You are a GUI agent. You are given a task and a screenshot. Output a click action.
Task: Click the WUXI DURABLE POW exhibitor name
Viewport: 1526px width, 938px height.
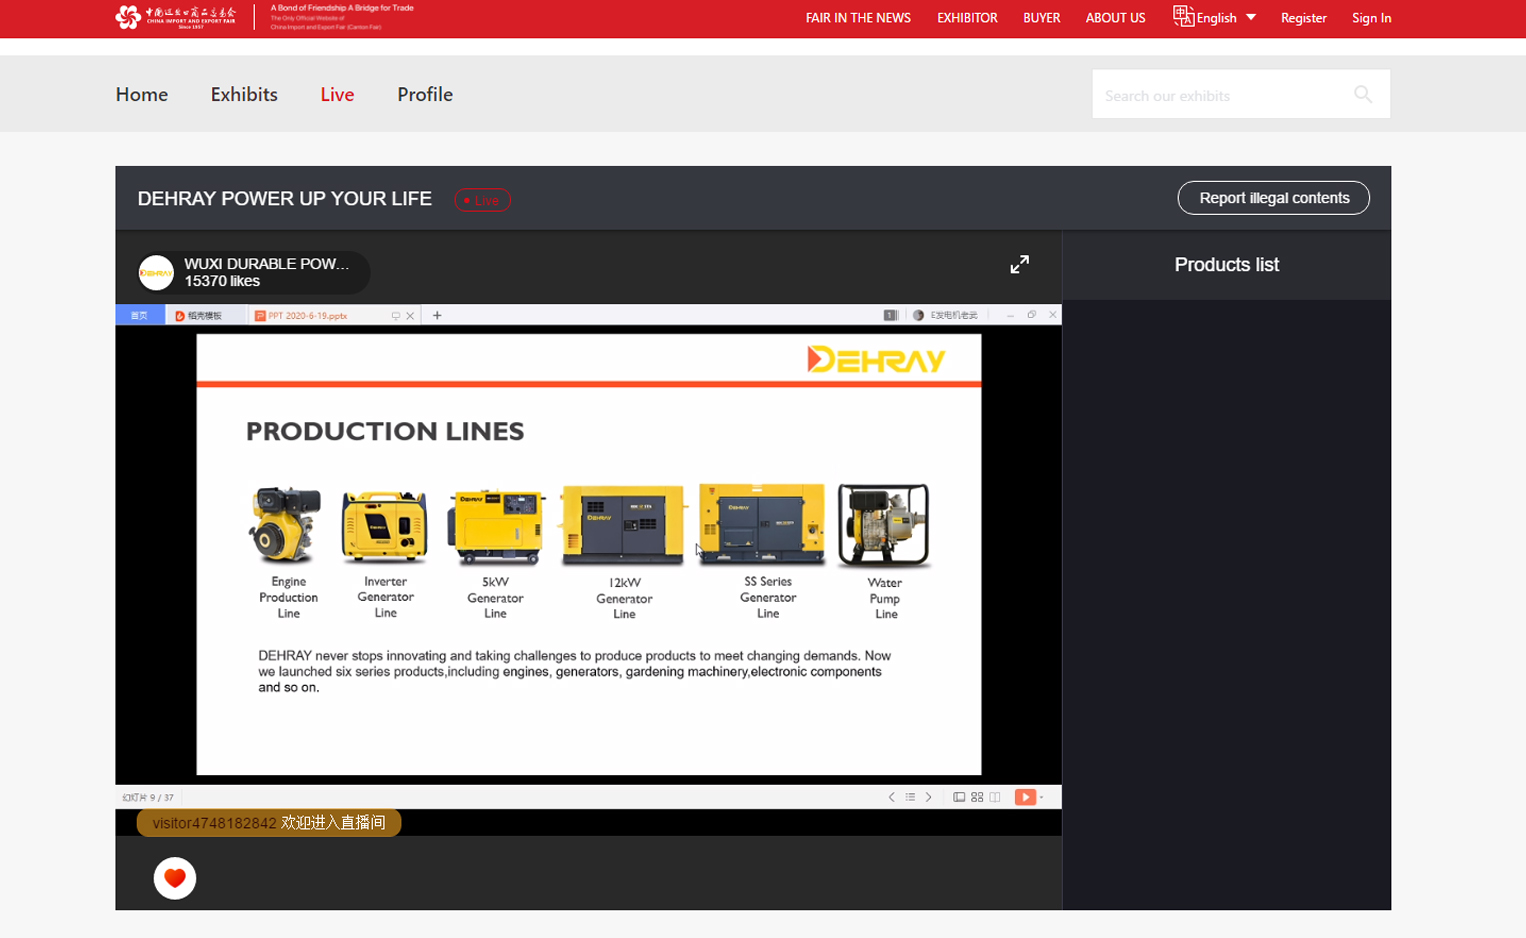[267, 264]
